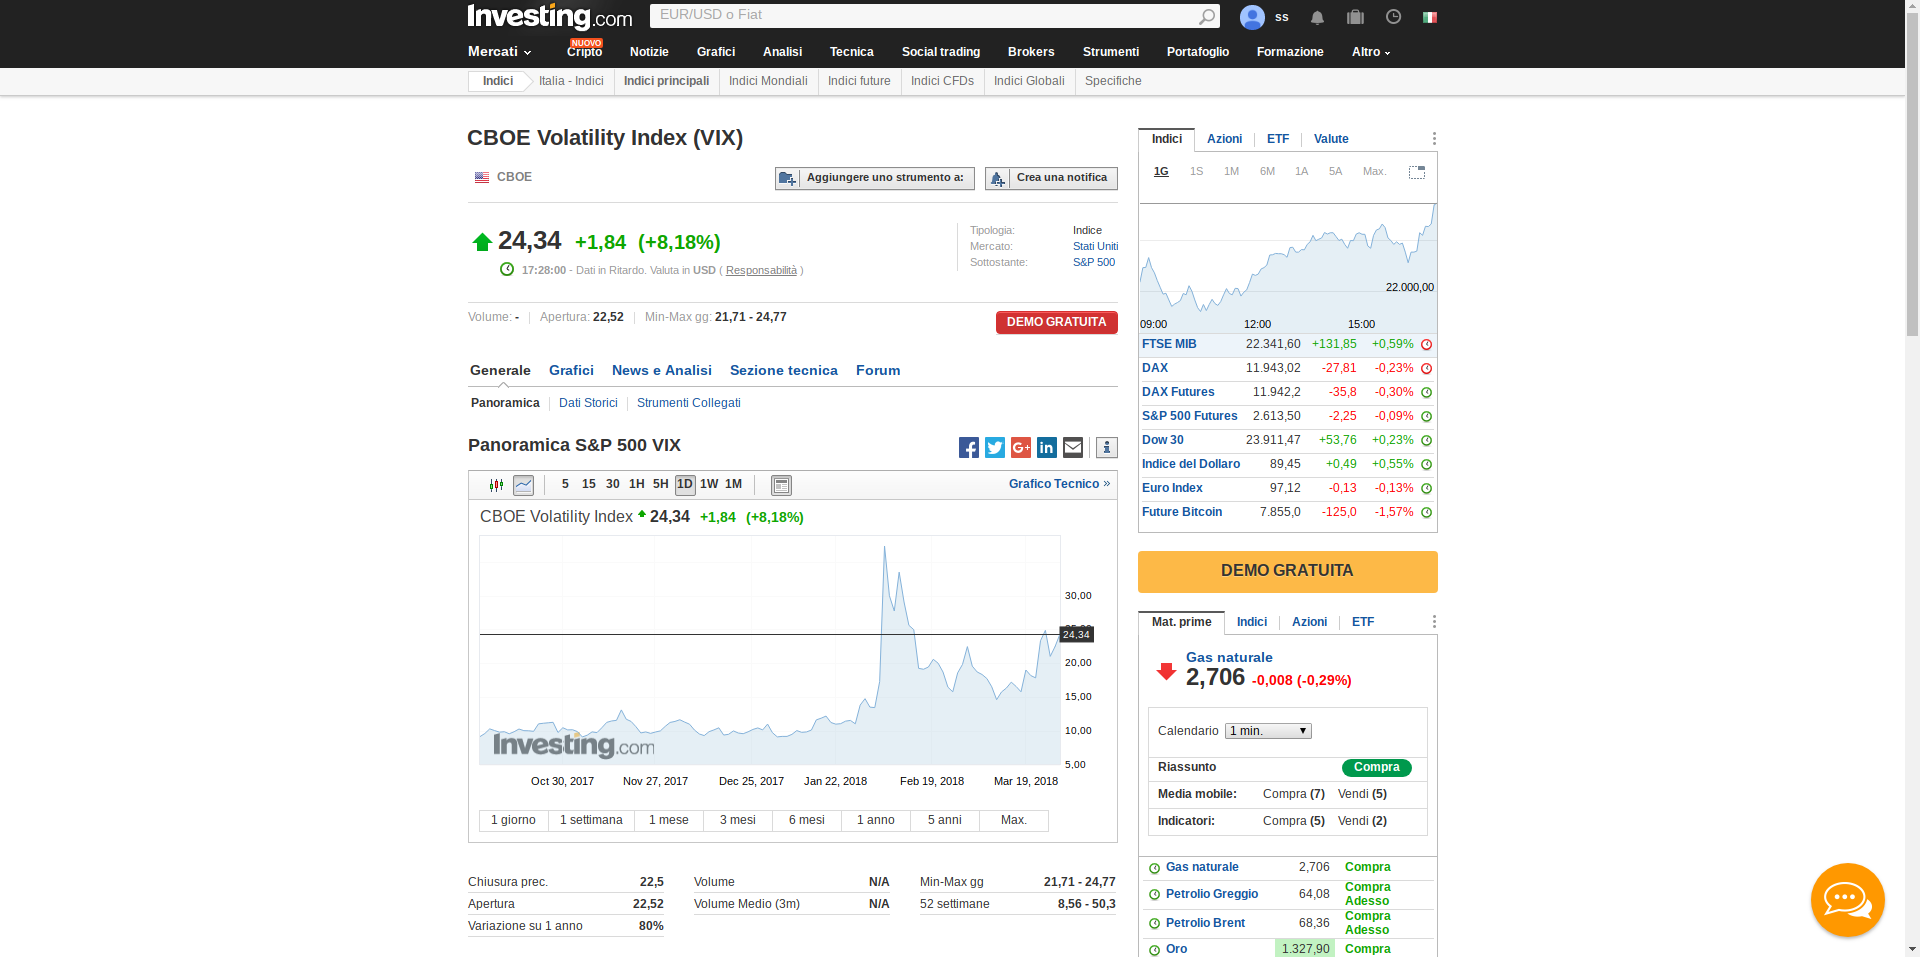Switch to News e Analisi tab

(662, 371)
